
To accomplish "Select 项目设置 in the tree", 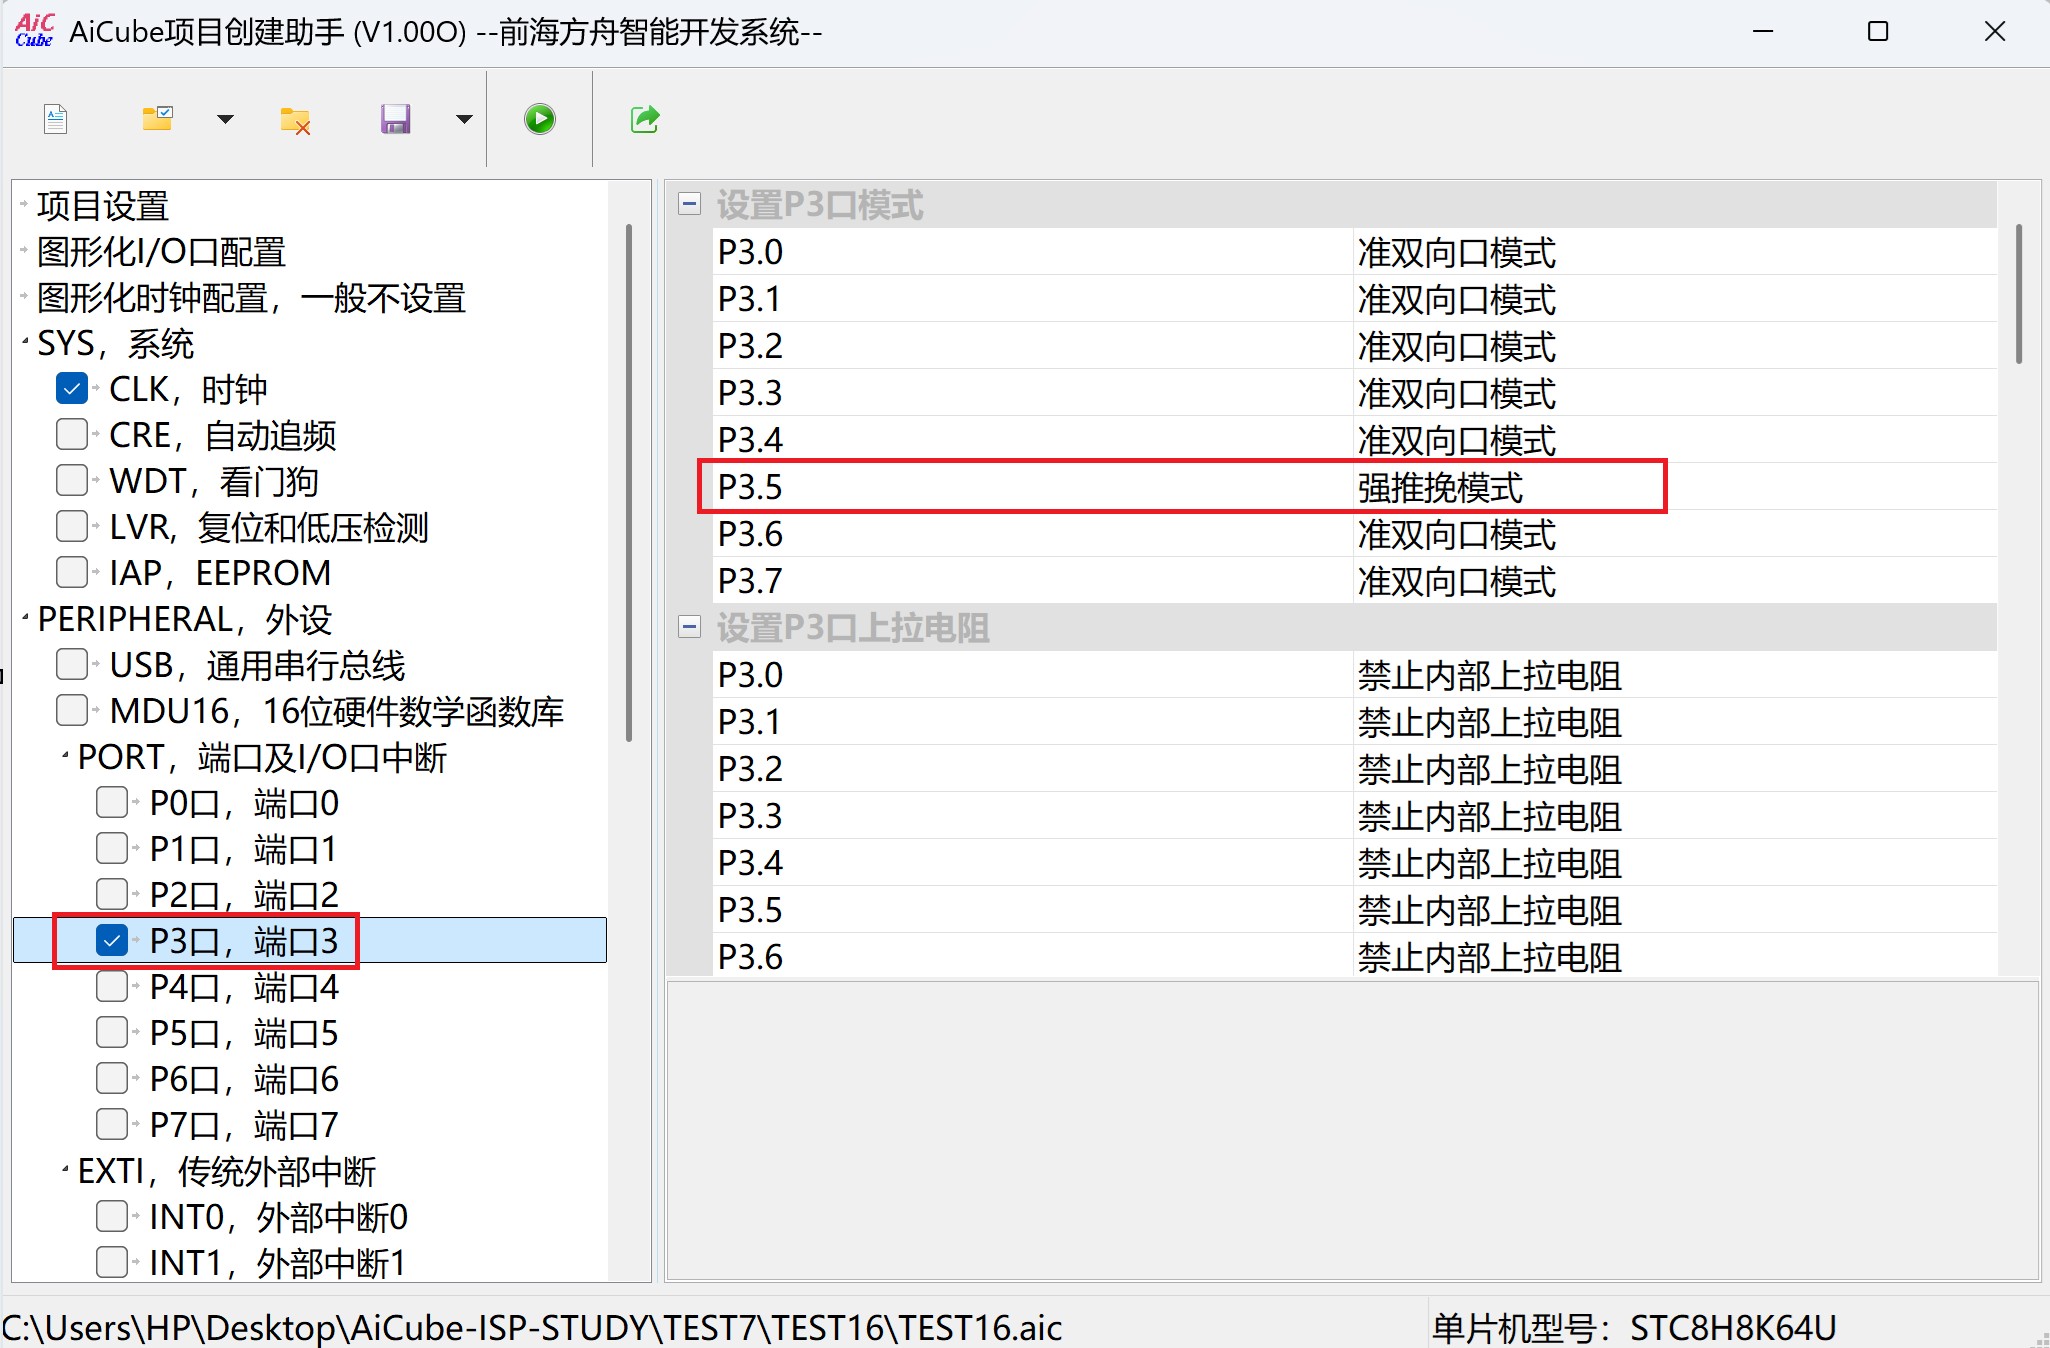I will pyautogui.click(x=103, y=206).
